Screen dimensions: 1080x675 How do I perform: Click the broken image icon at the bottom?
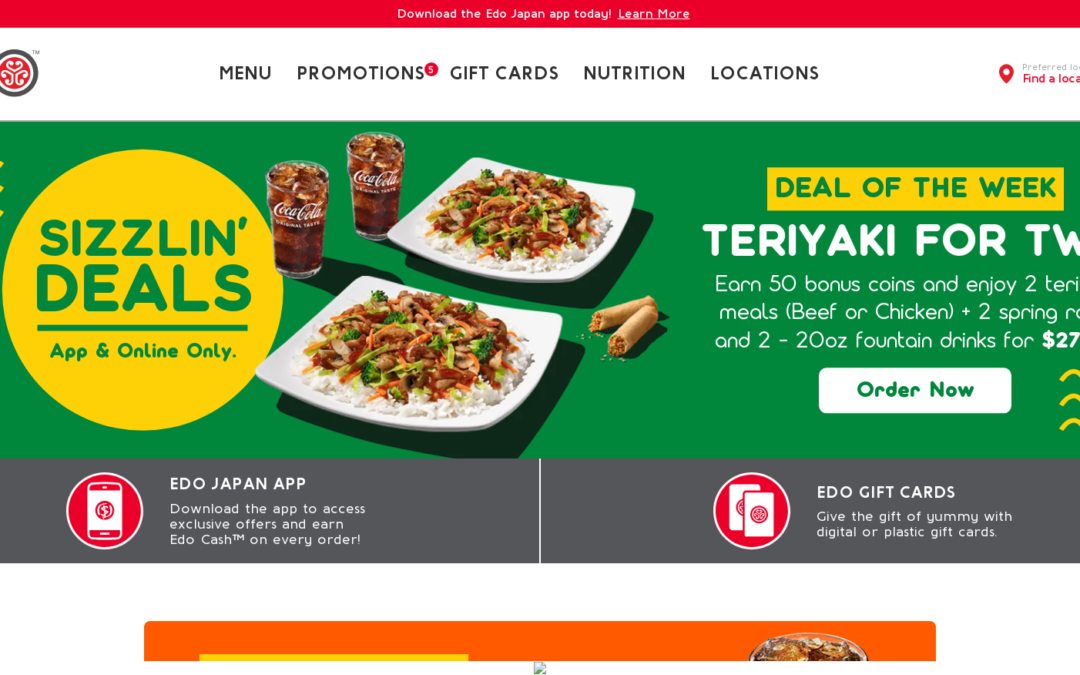(540, 667)
